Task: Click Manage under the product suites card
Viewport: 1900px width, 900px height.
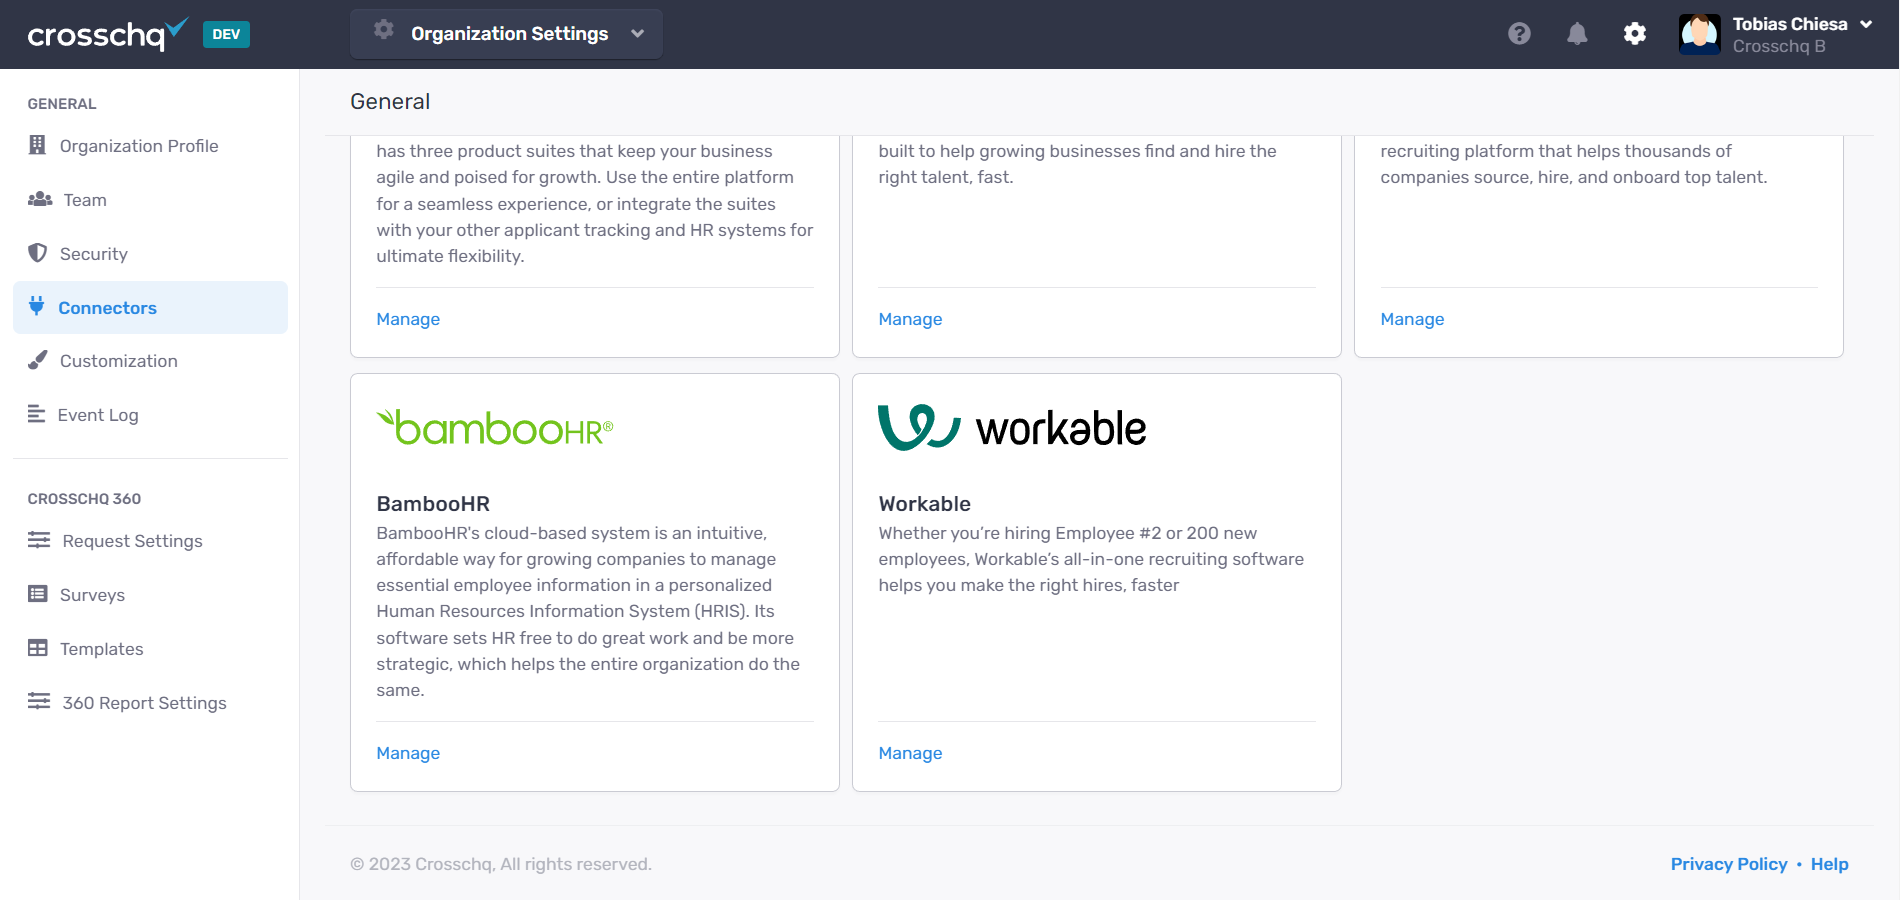Action: pos(408,319)
